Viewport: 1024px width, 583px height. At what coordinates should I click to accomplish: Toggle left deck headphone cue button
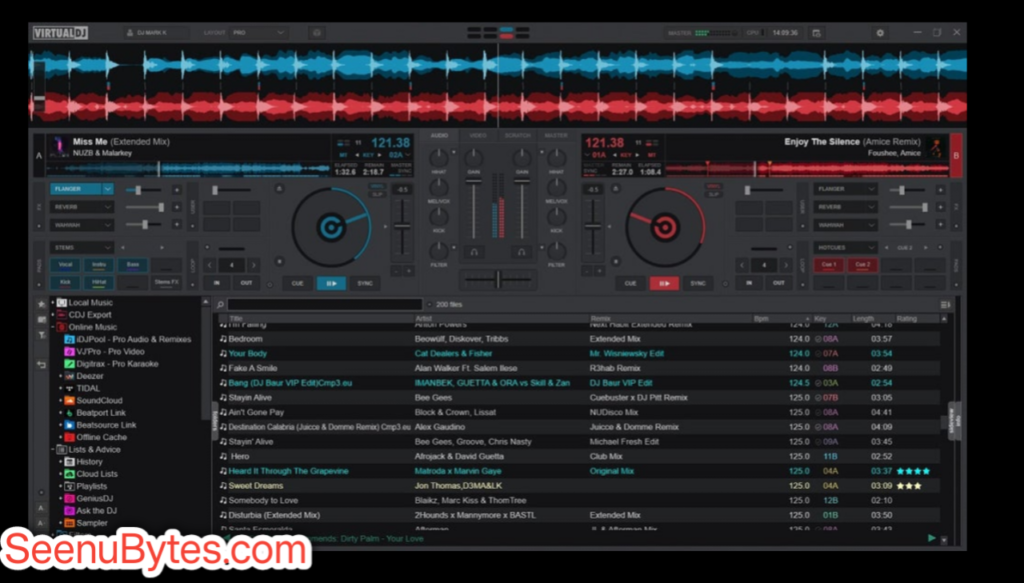[x=474, y=251]
